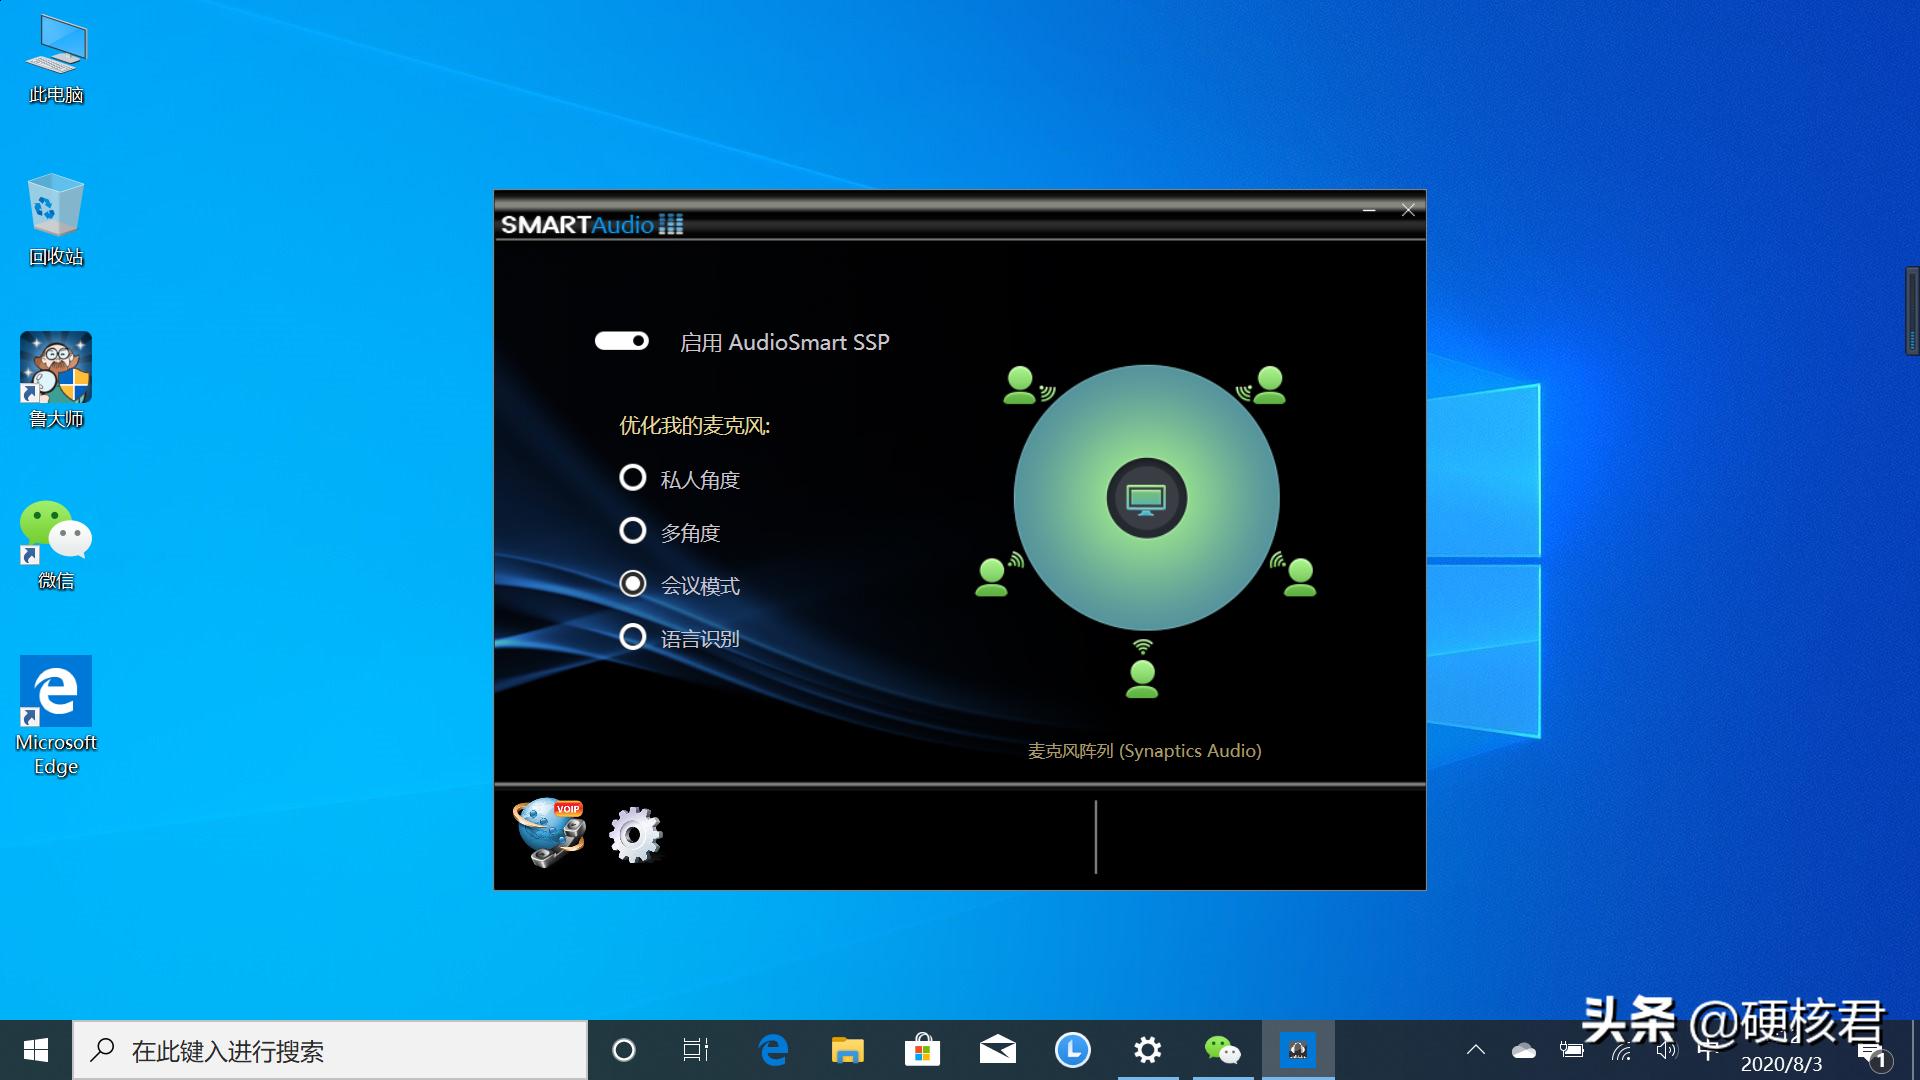Select the 会议模式 radio option
Viewport: 1920px width, 1080px height.
pyautogui.click(x=633, y=584)
